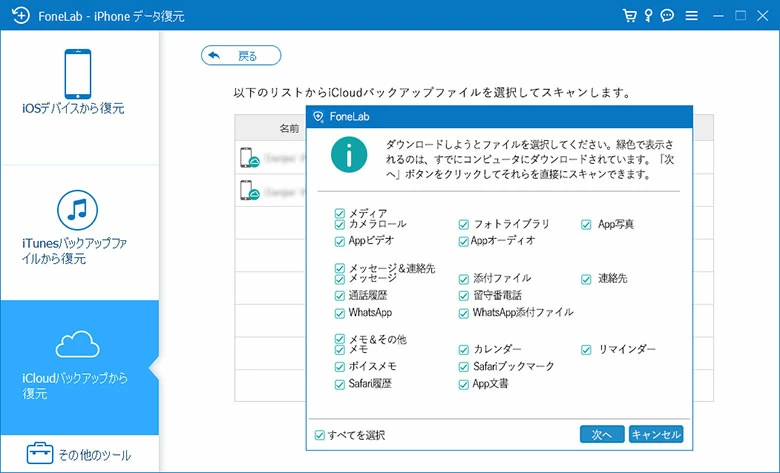Toggle the メモ＆その他 group checkbox
Image resolution: width=780 pixels, height=473 pixels.
pos(341,339)
